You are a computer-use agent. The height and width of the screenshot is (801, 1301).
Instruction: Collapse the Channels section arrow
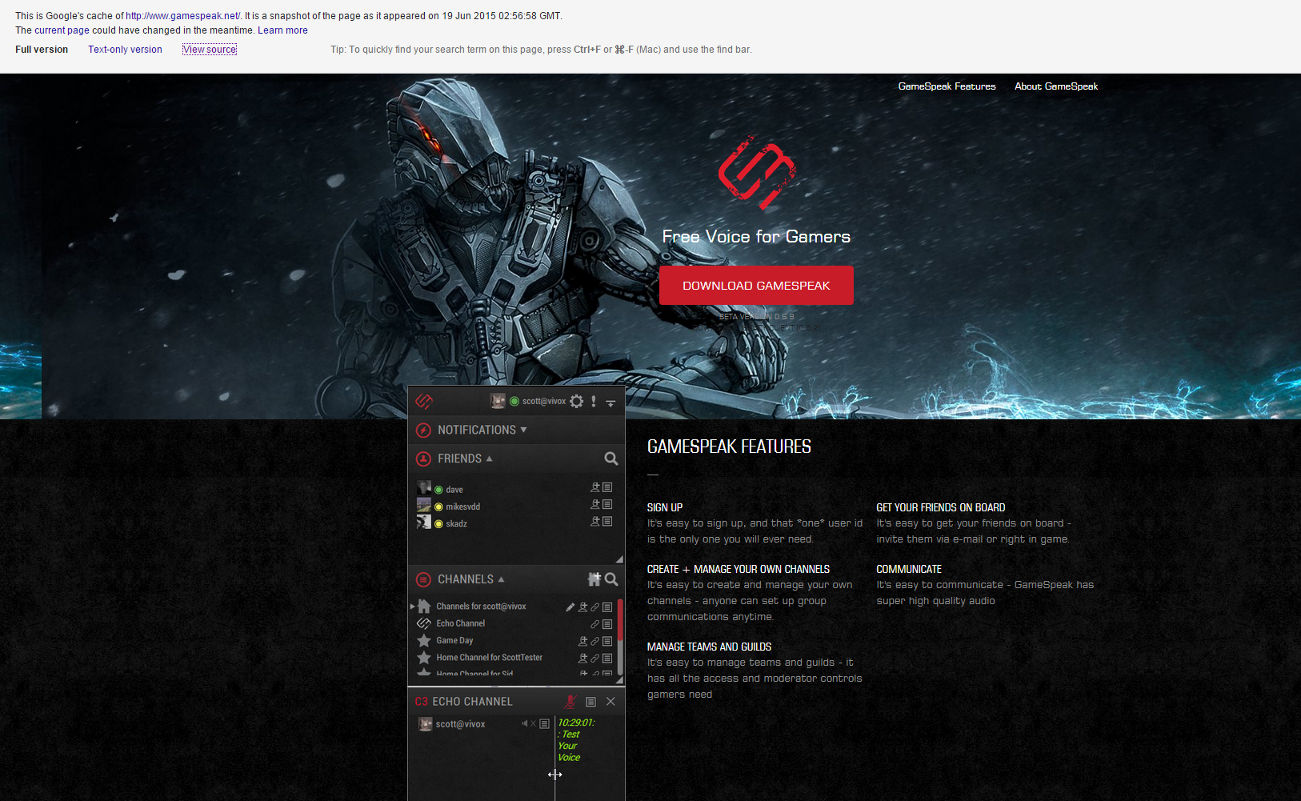click(501, 579)
